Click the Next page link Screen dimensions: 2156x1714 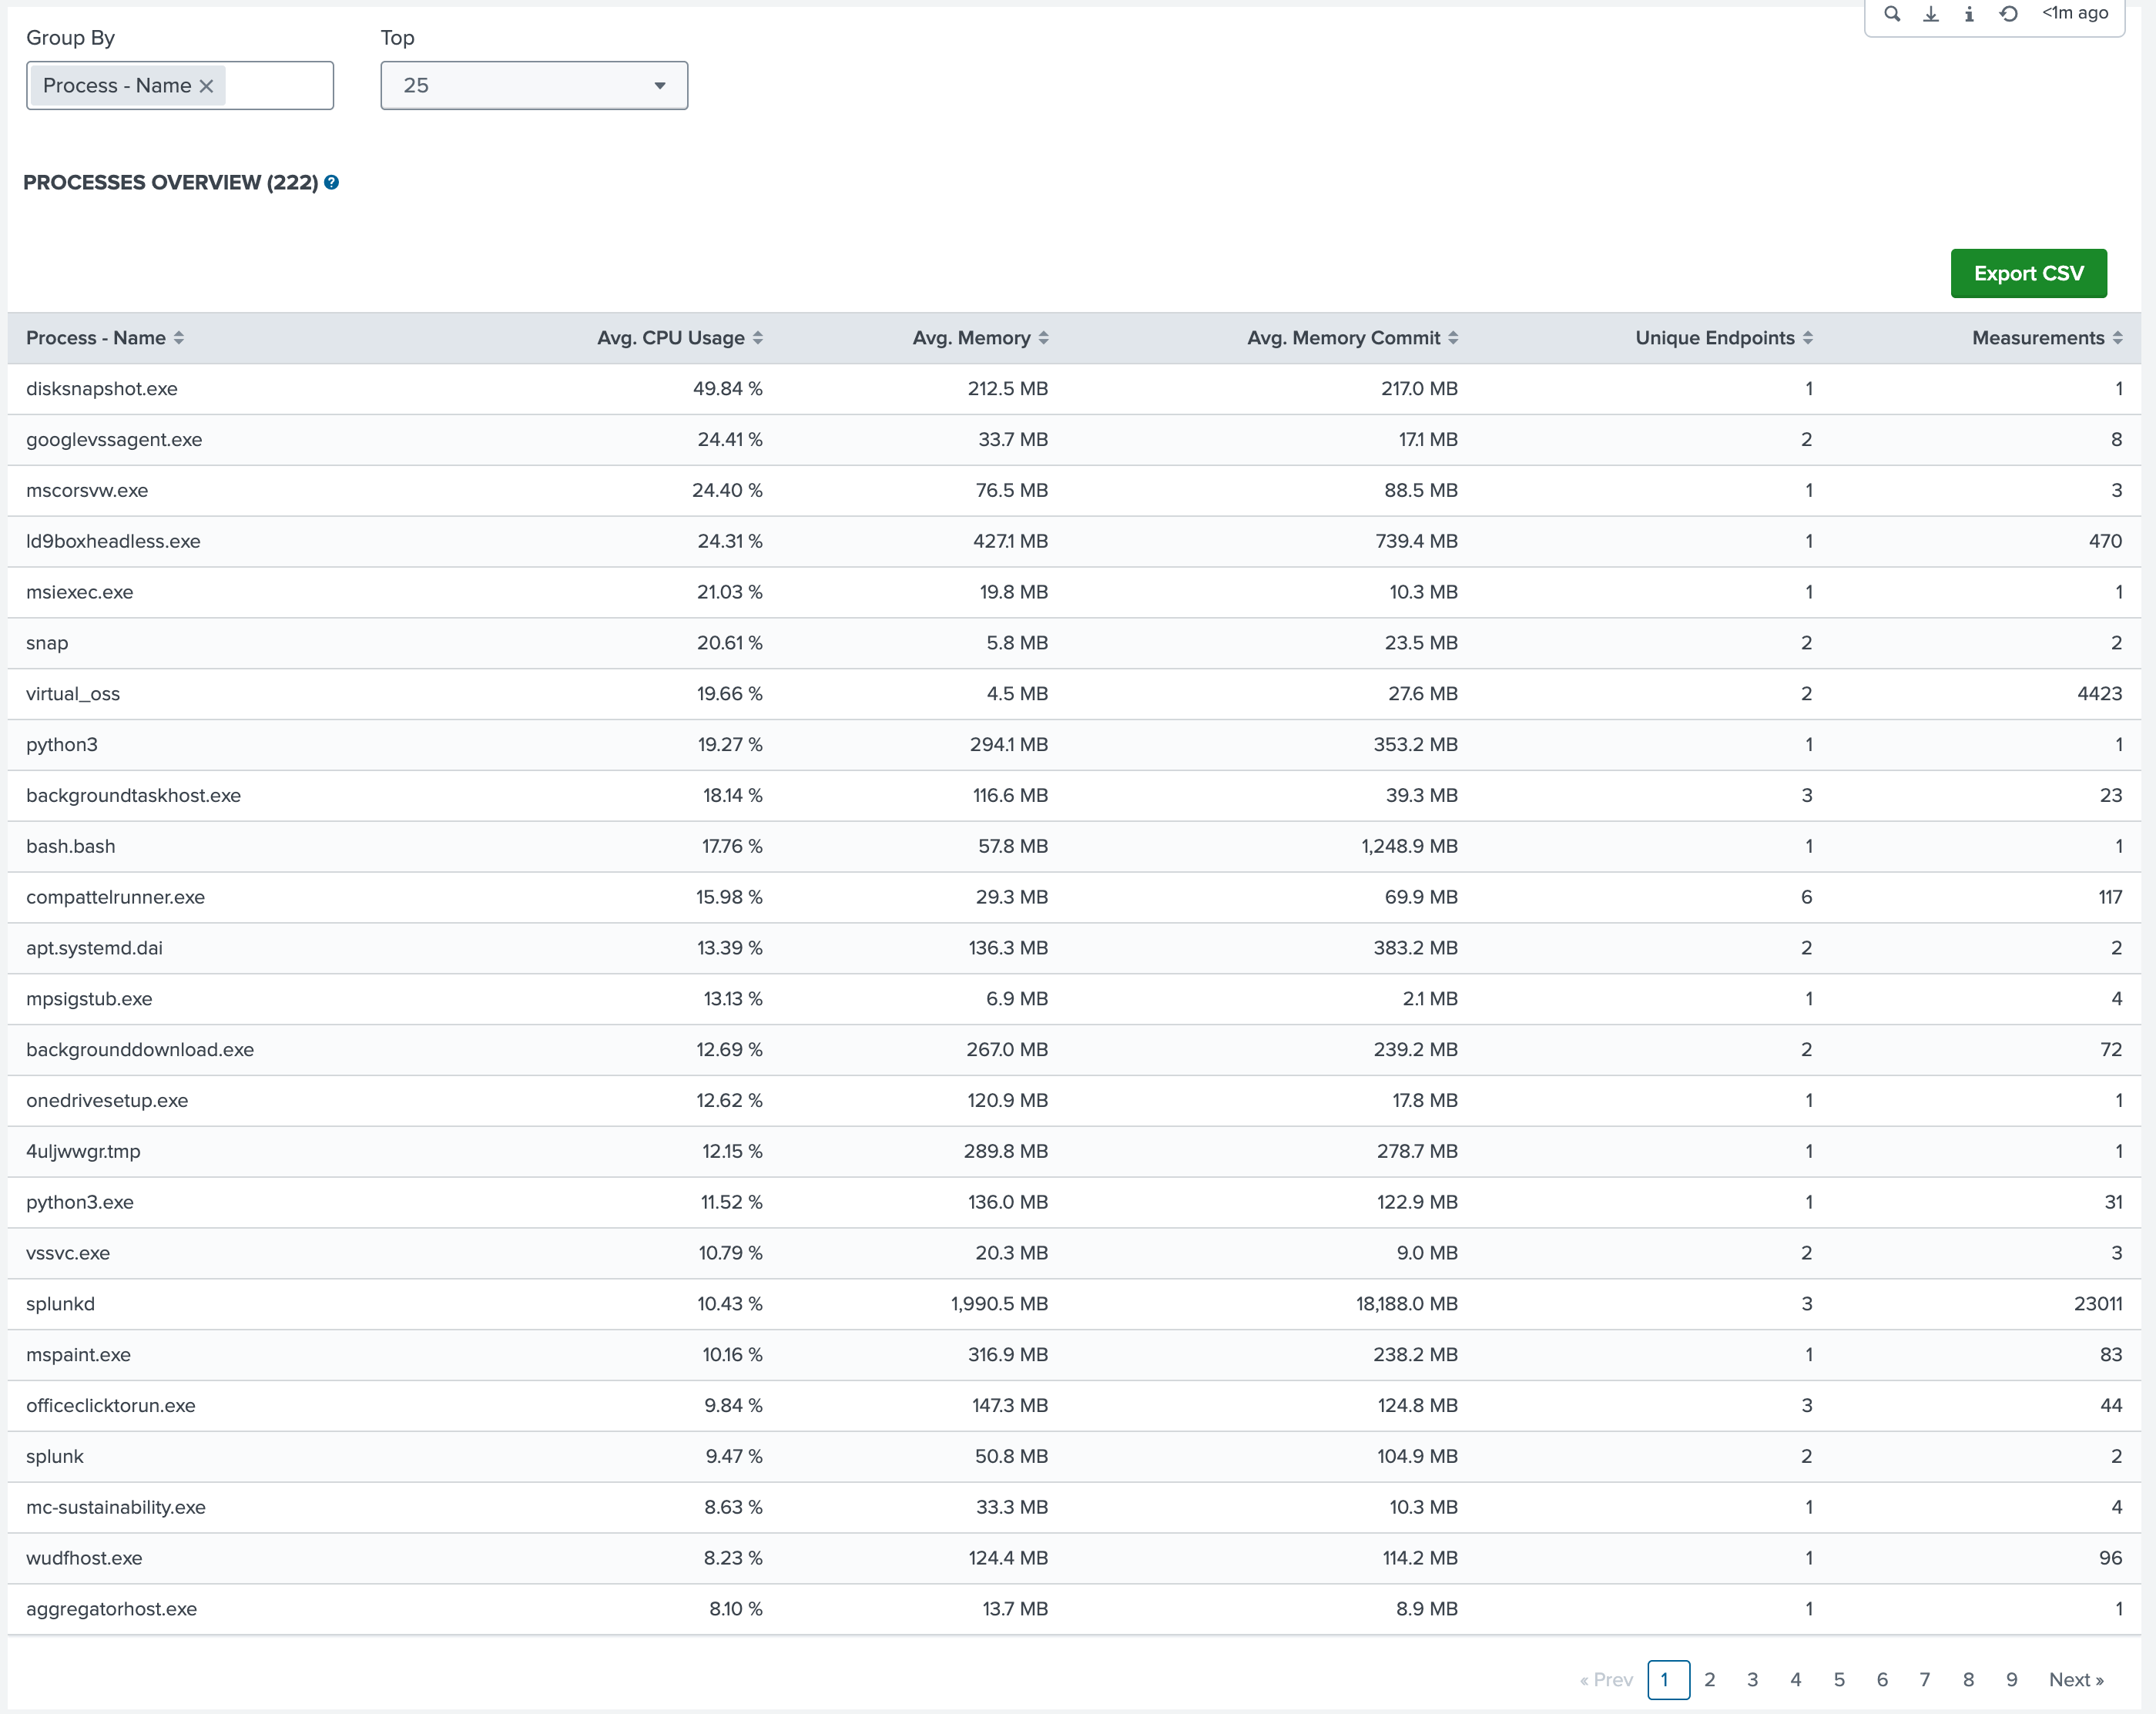(2075, 1679)
